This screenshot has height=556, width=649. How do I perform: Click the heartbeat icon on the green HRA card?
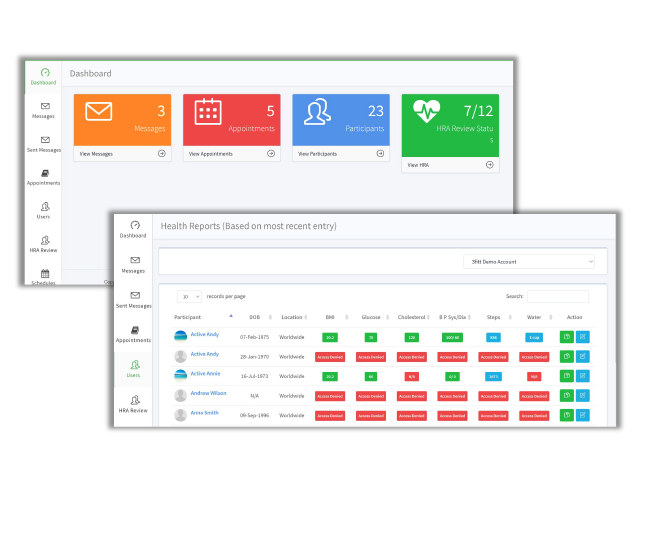coord(426,111)
